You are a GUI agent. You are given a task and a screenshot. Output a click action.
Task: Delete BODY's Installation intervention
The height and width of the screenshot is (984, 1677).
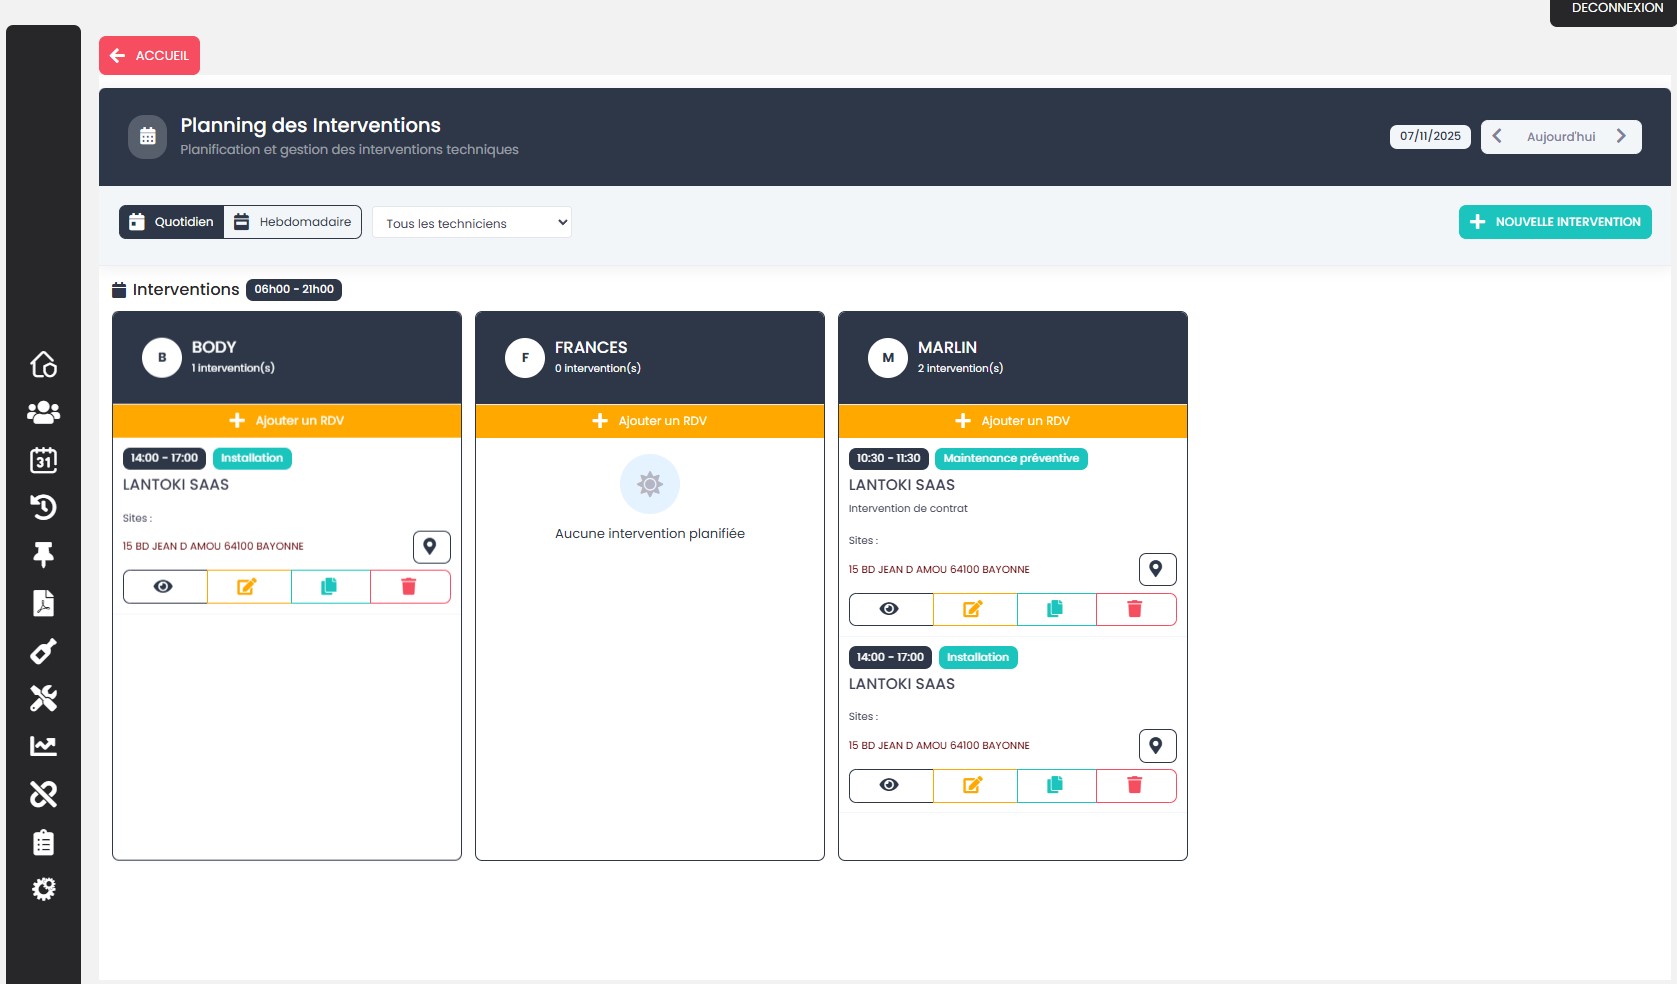(x=409, y=587)
